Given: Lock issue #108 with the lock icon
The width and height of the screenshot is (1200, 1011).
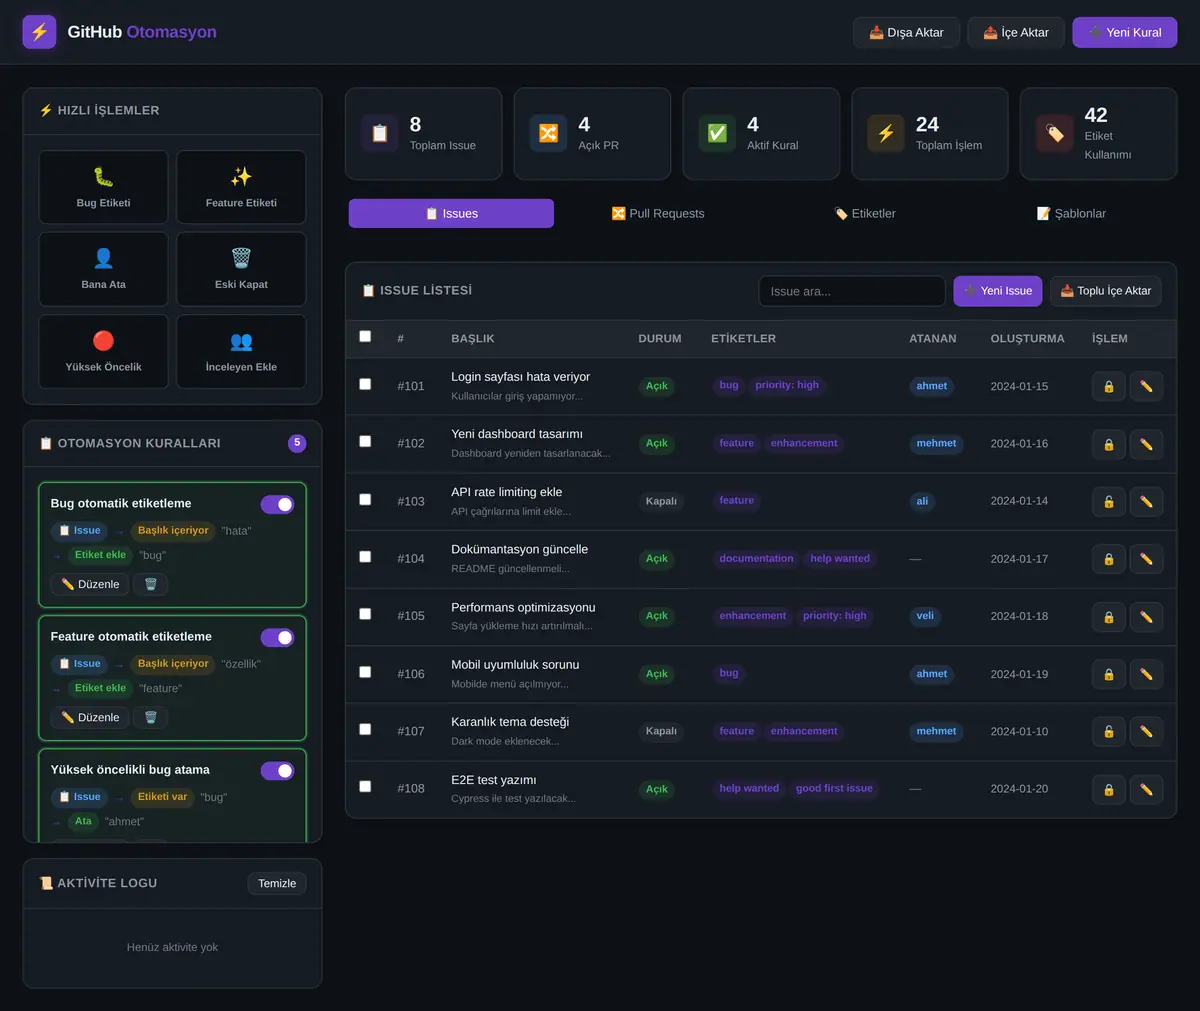Looking at the screenshot, I should click(x=1108, y=789).
